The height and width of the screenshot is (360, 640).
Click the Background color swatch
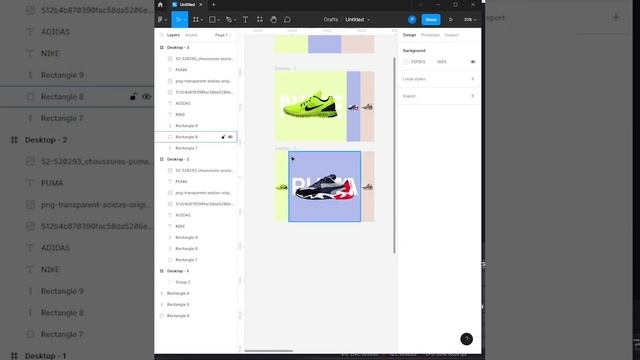[406, 62]
